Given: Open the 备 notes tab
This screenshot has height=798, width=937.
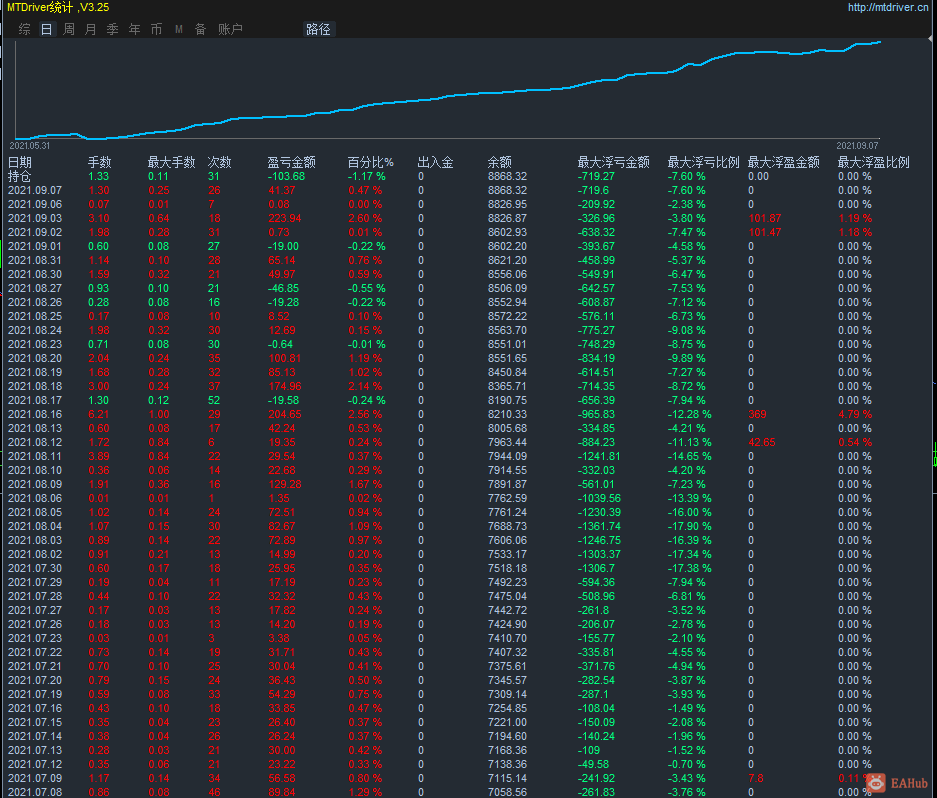Looking at the screenshot, I should pyautogui.click(x=200, y=29).
